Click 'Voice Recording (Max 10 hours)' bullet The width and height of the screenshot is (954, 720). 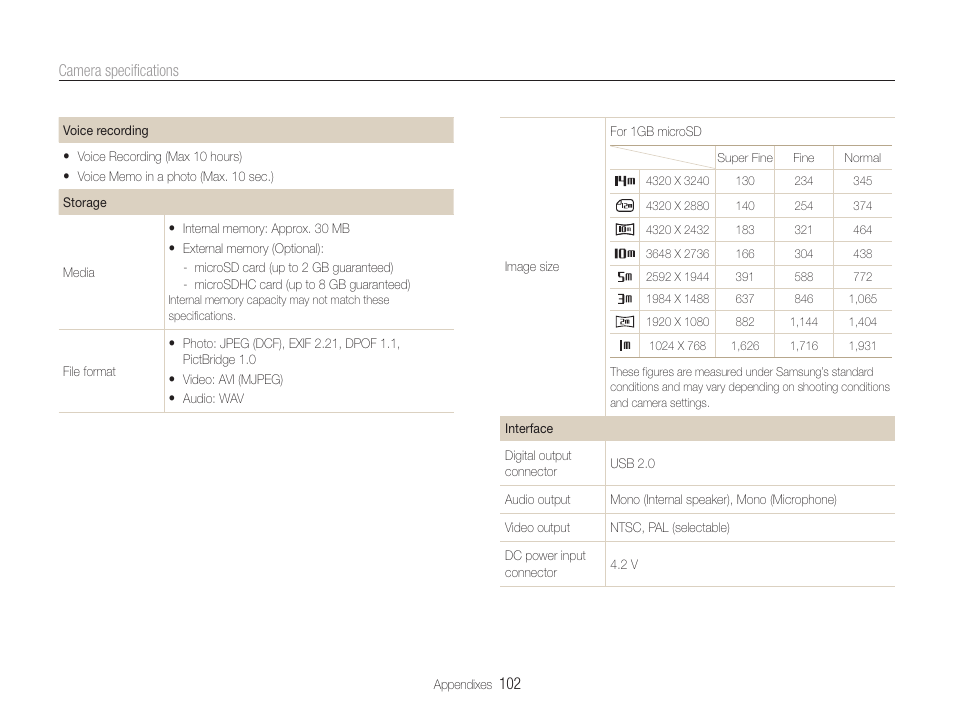click(x=159, y=156)
